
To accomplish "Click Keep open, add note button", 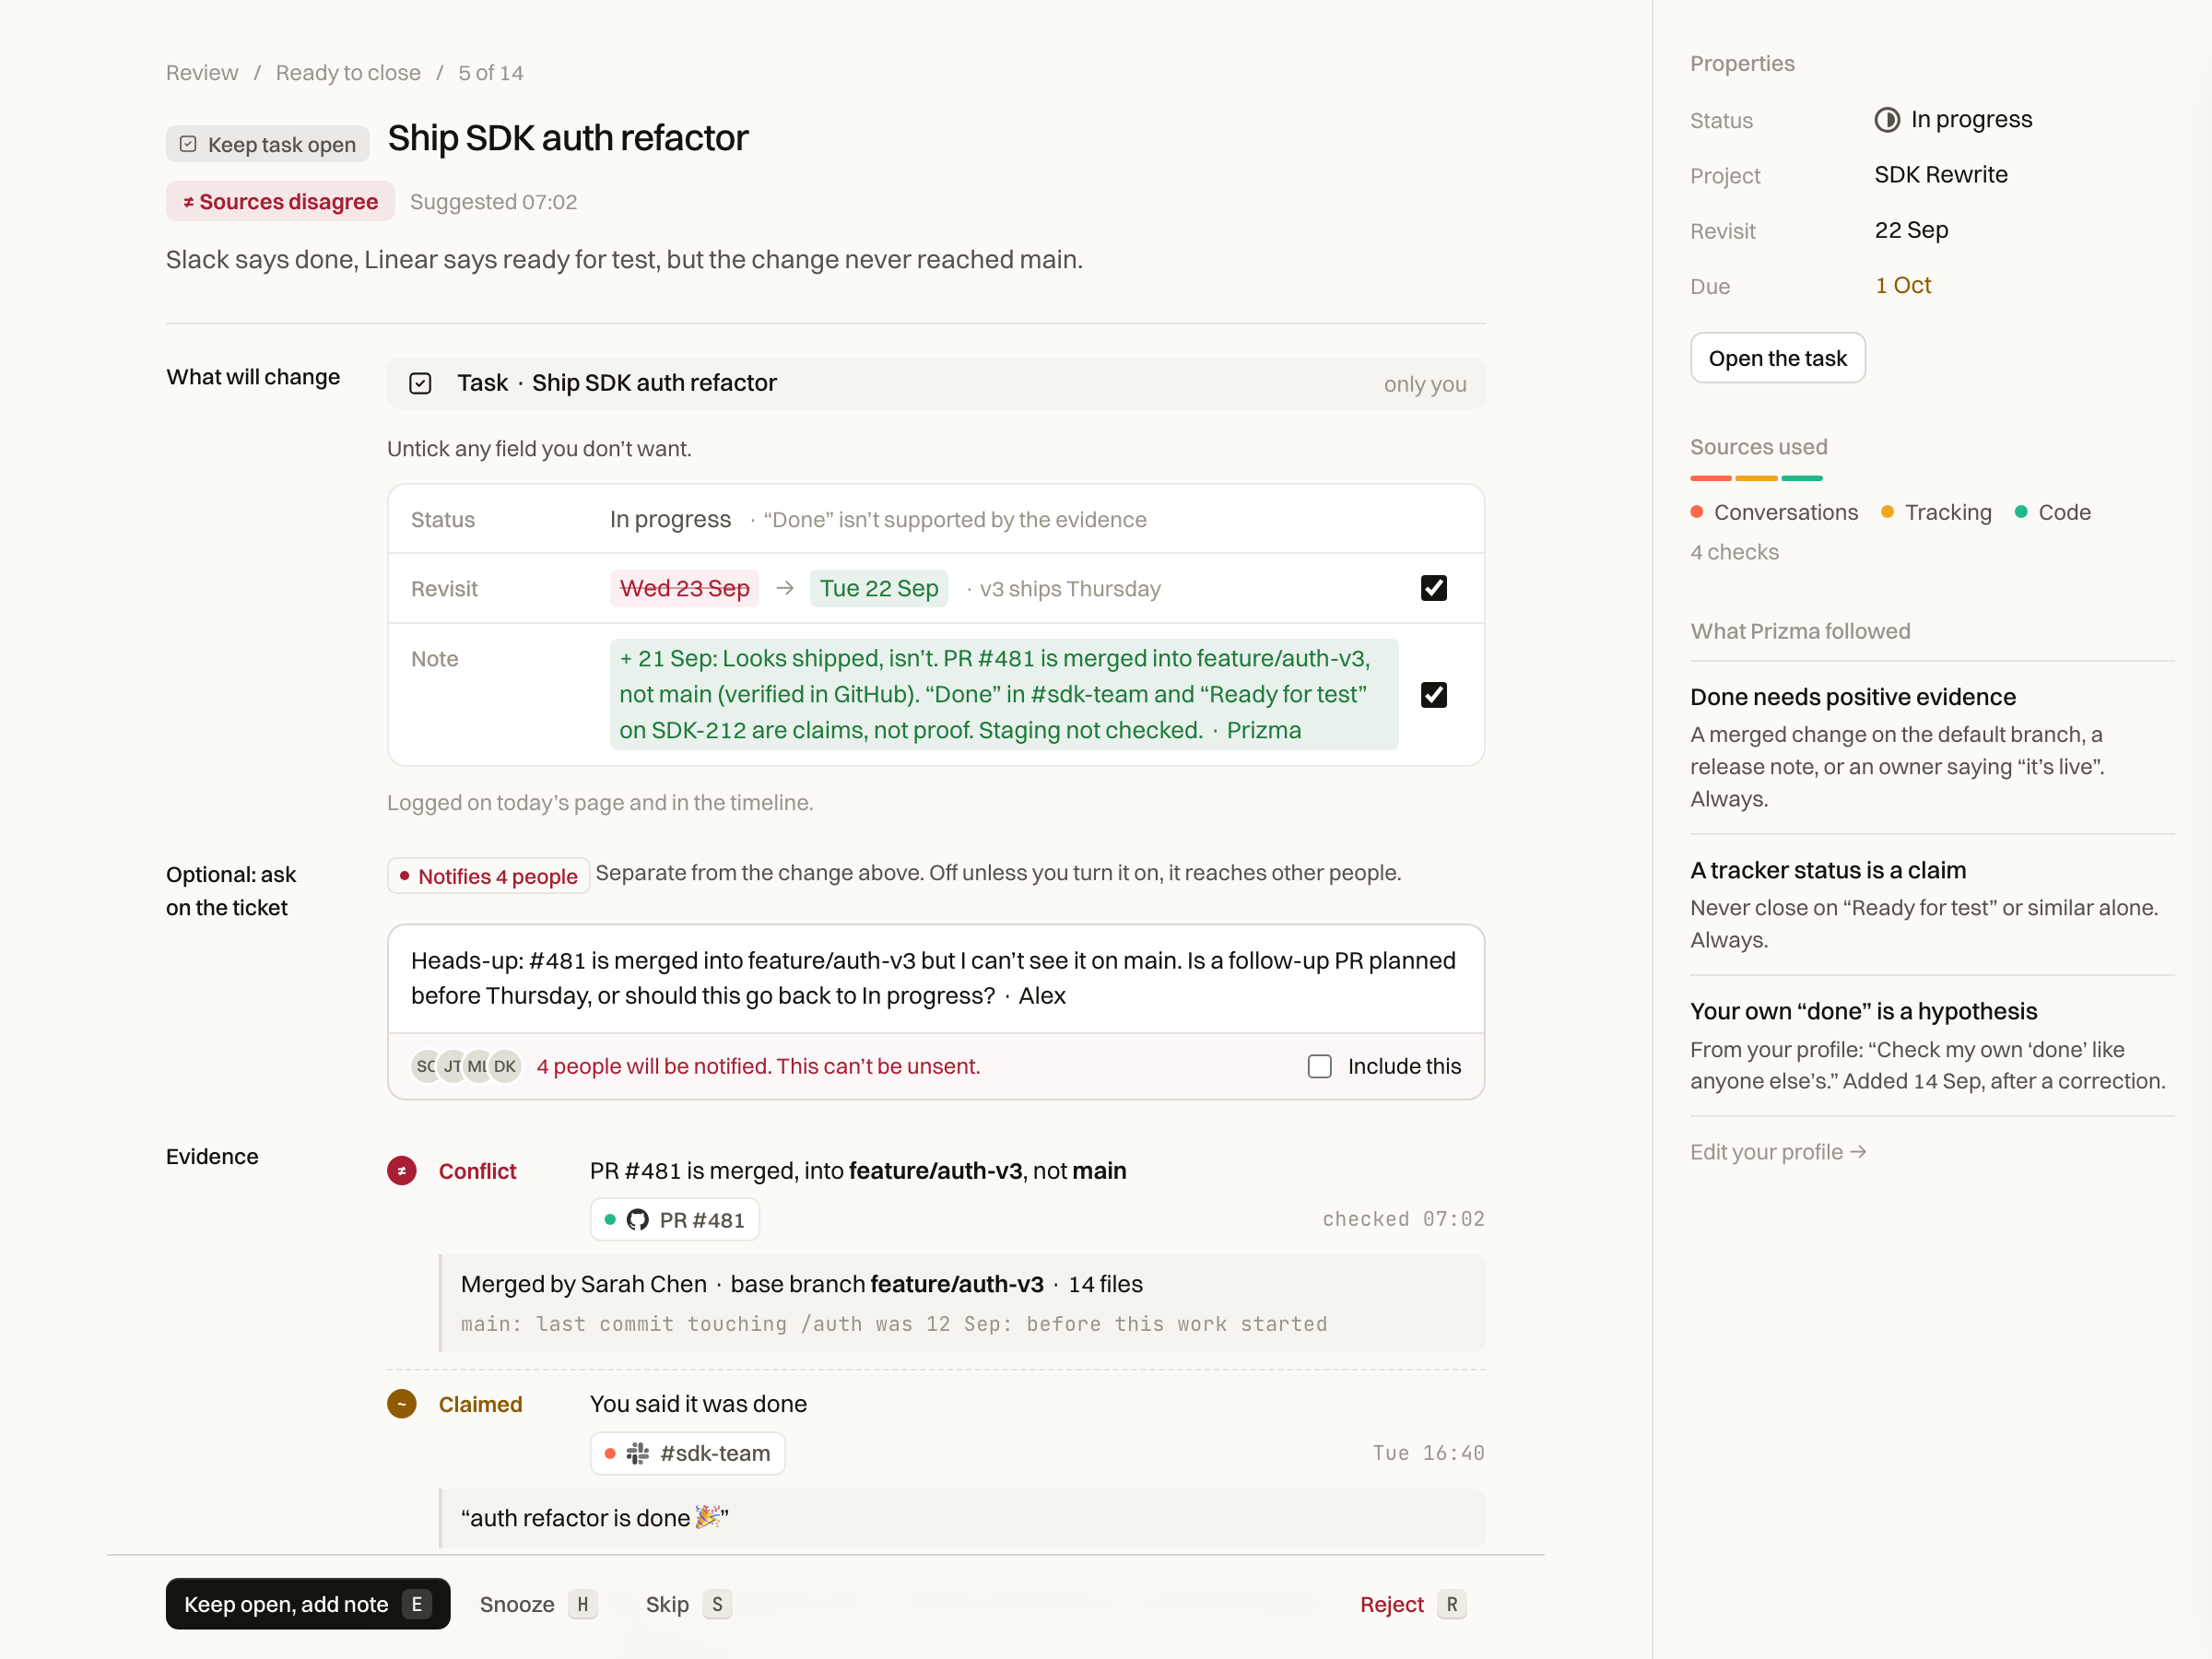I will [308, 1603].
